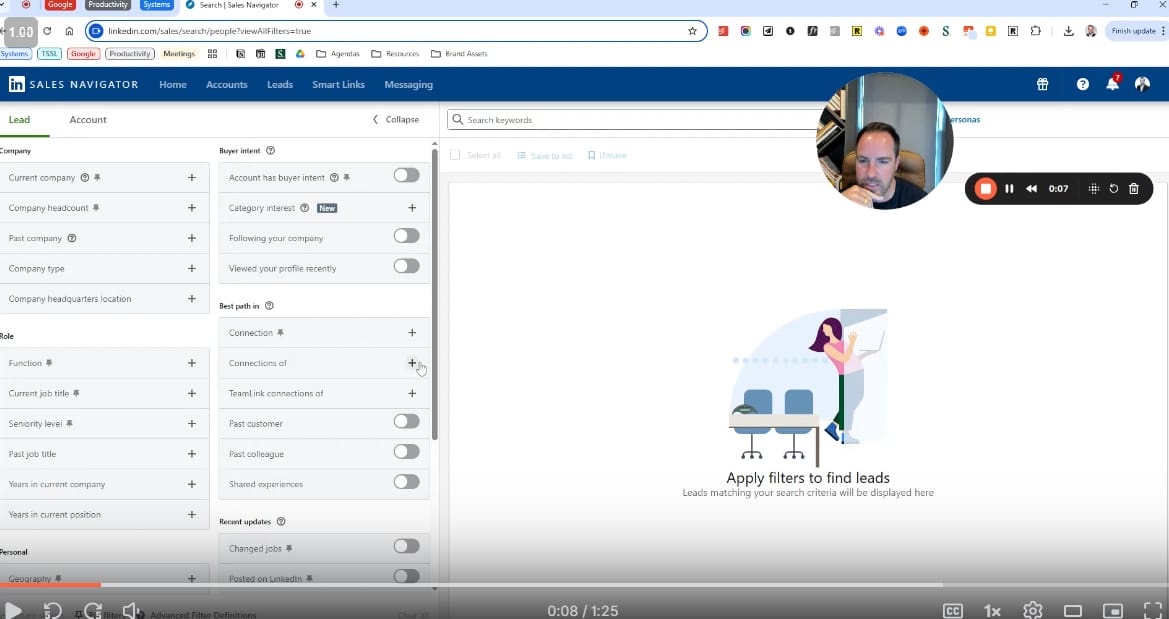Expand the Connections of filter
This screenshot has height=619, width=1169.
412,363
